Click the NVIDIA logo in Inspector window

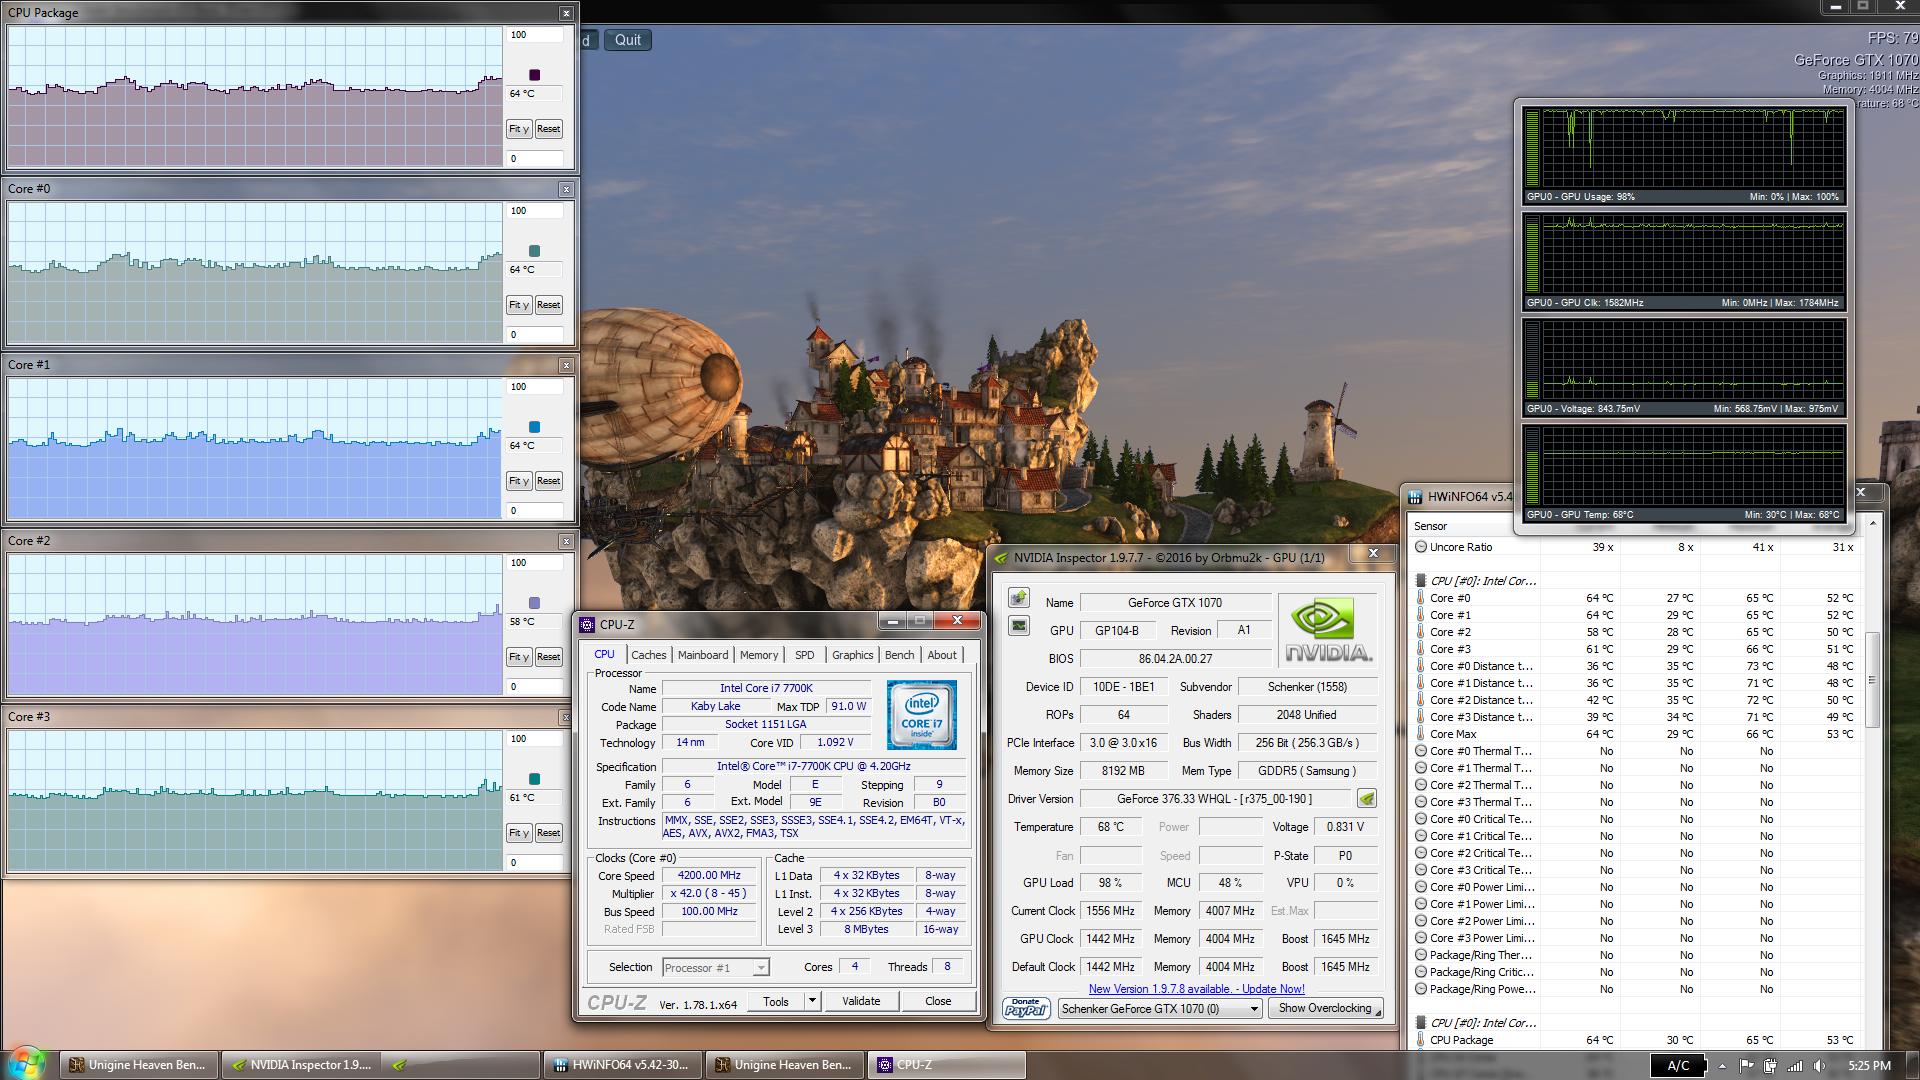[1327, 630]
